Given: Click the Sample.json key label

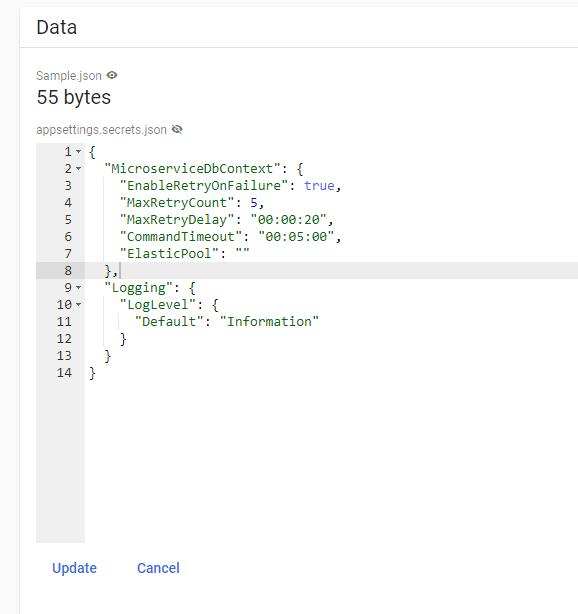Looking at the screenshot, I should pos(69,76).
